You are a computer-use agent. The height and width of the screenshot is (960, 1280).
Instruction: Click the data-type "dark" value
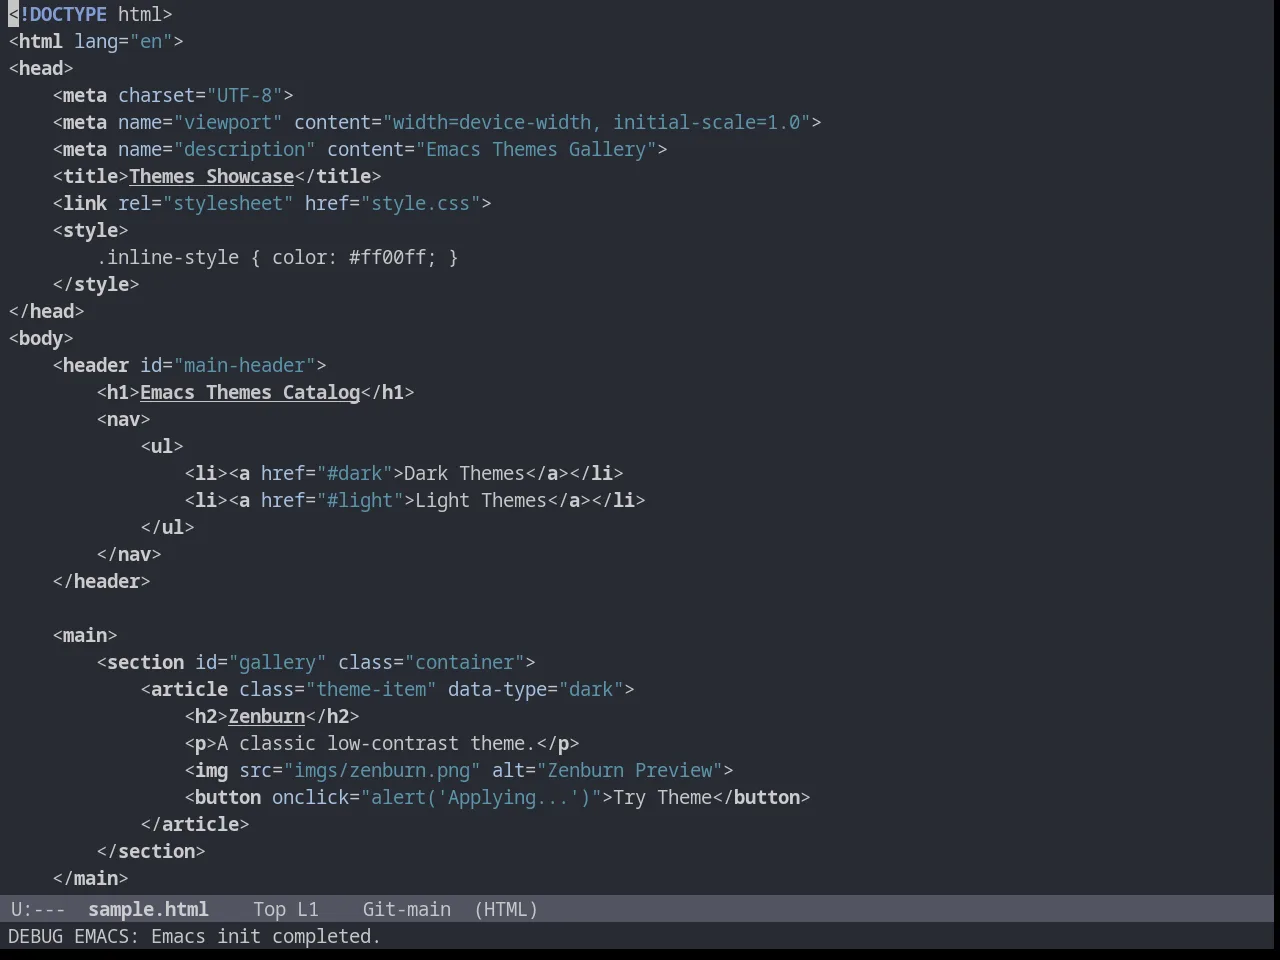591,689
